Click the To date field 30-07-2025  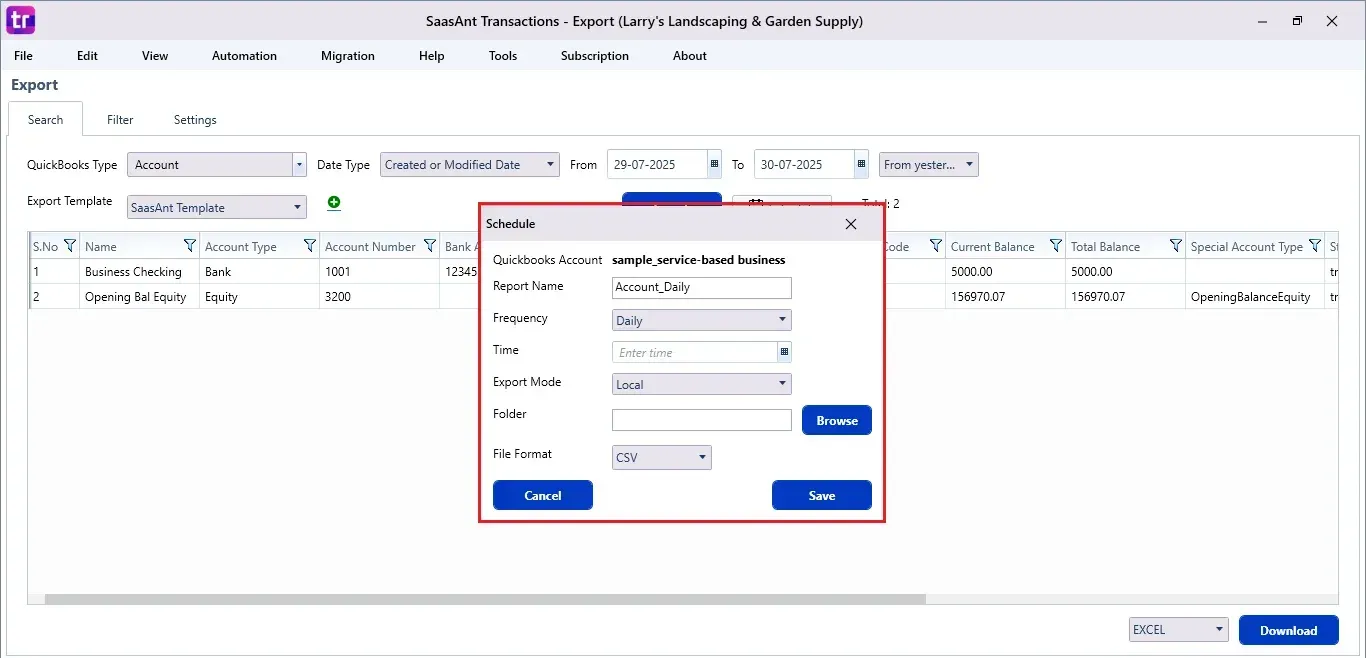[804, 165]
